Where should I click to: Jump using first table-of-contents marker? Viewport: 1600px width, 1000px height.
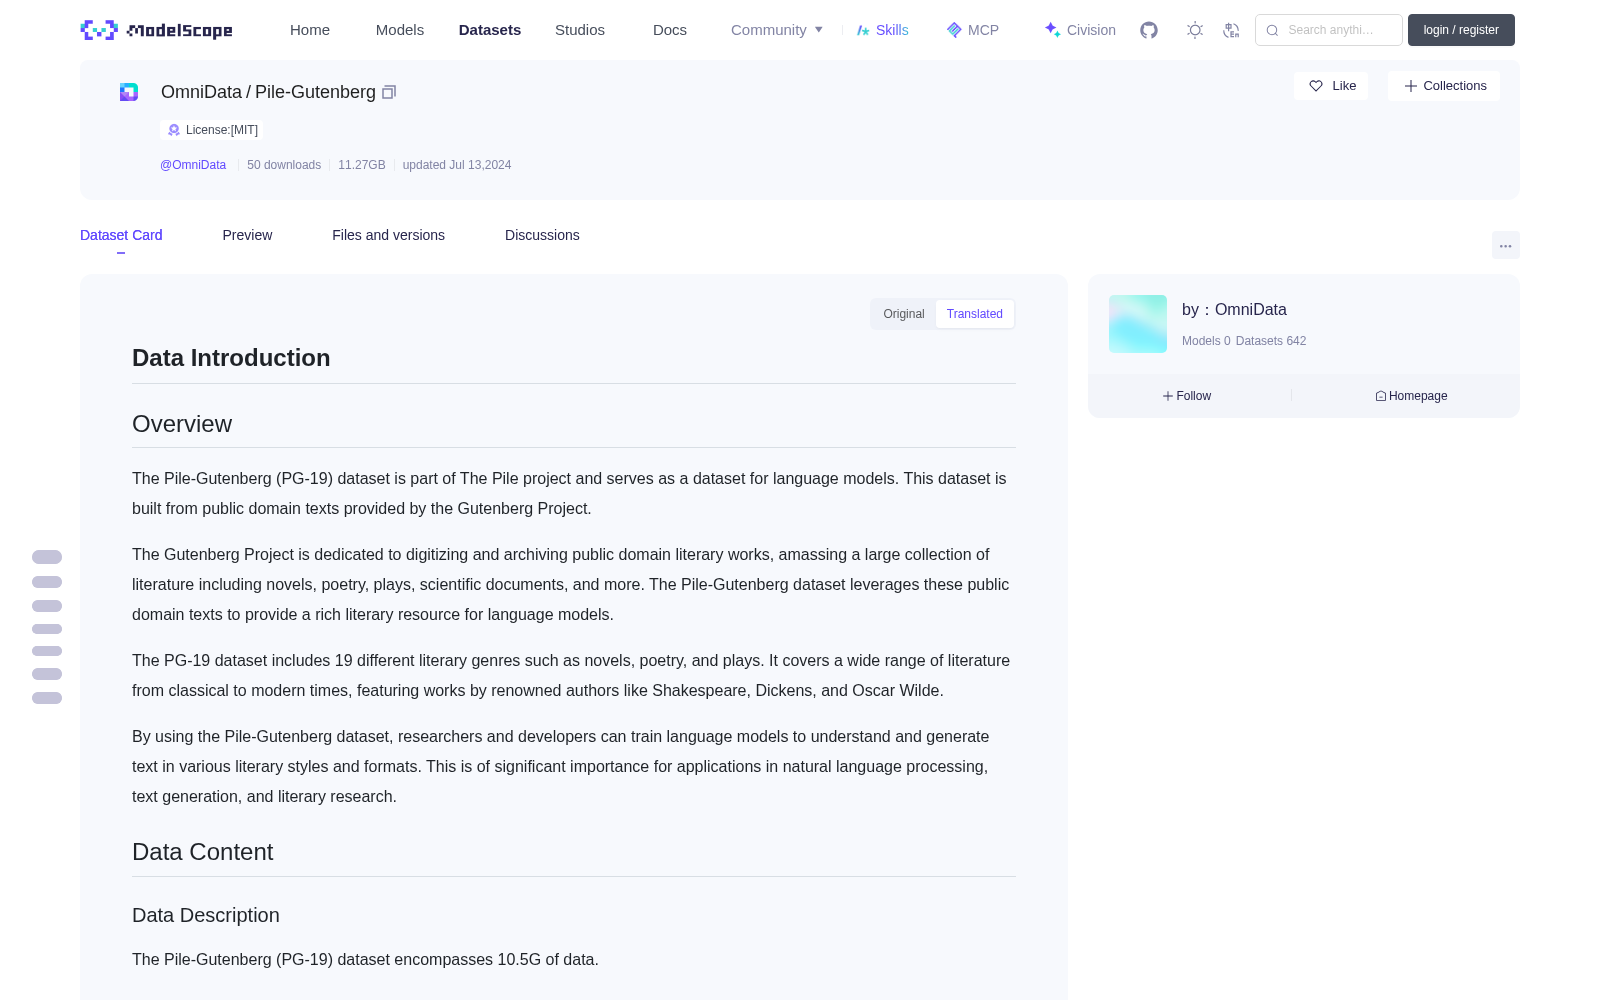tap(47, 557)
